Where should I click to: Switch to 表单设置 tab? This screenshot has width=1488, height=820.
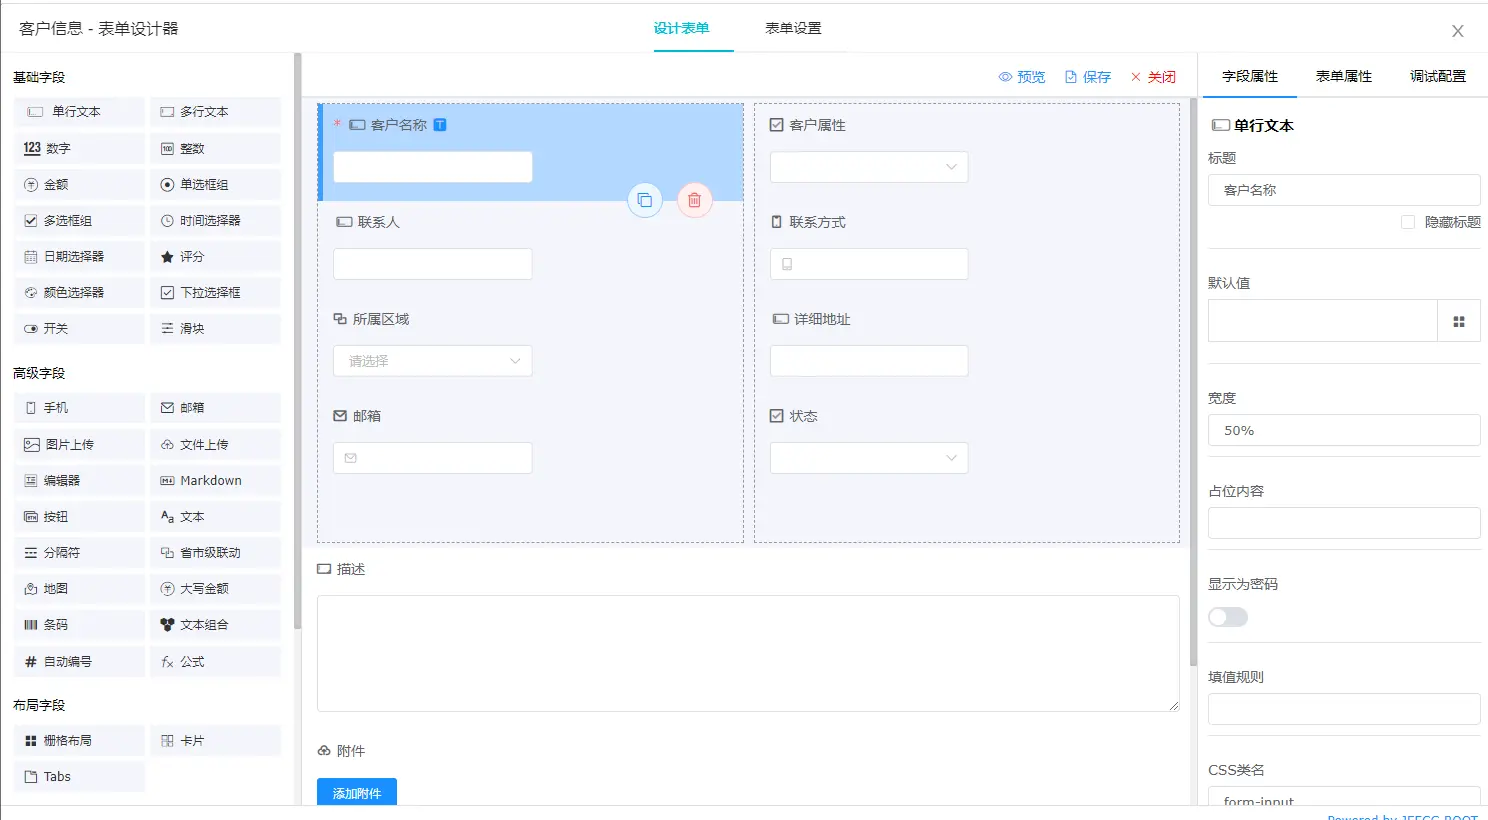tap(794, 28)
